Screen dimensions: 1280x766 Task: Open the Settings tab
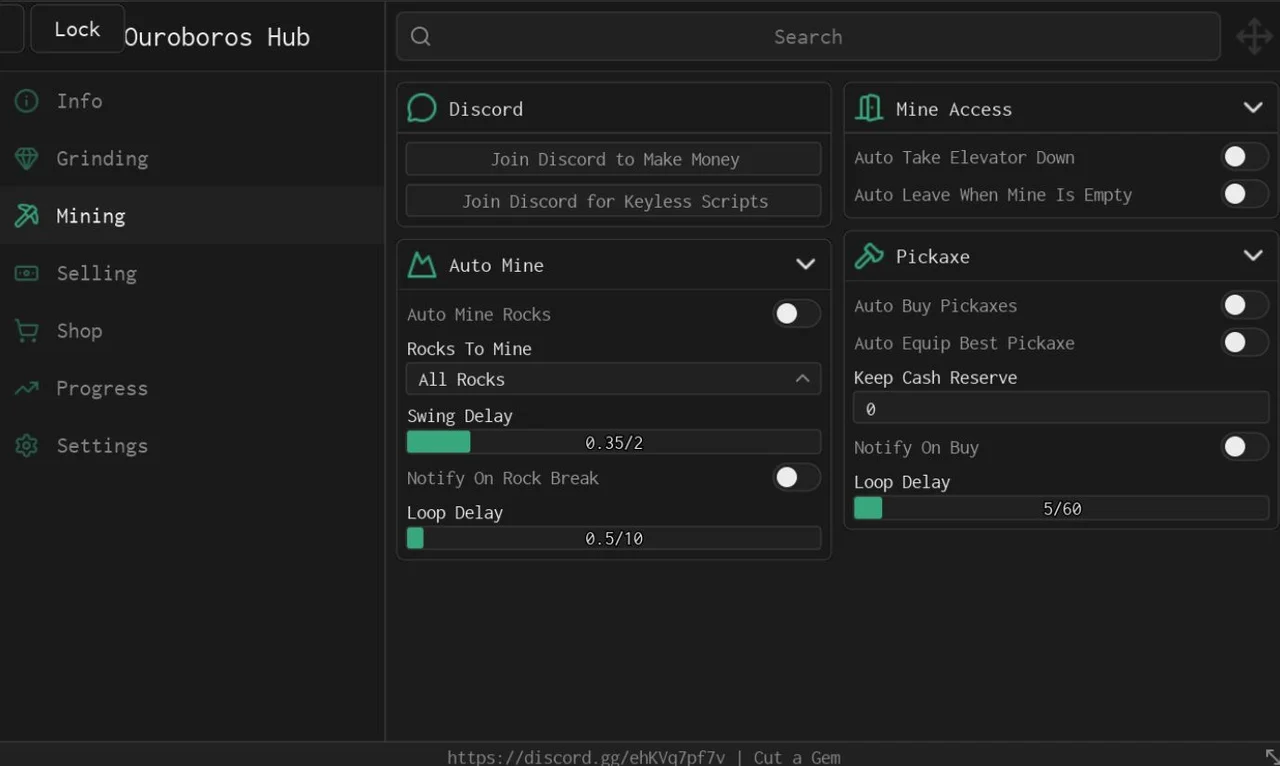[x=192, y=446]
